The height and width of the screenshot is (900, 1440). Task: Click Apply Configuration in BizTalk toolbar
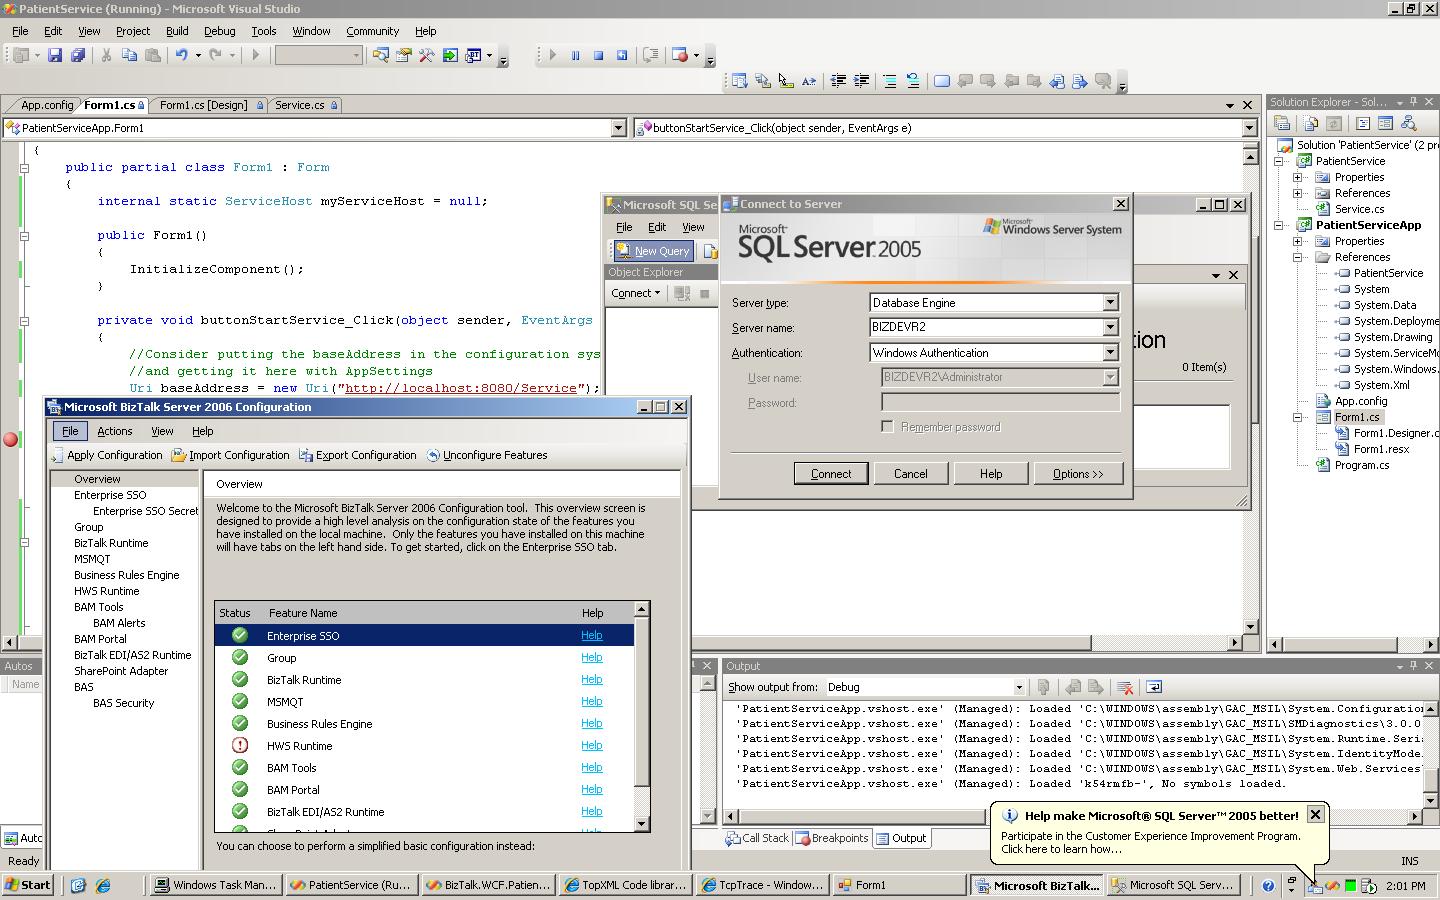coord(108,455)
